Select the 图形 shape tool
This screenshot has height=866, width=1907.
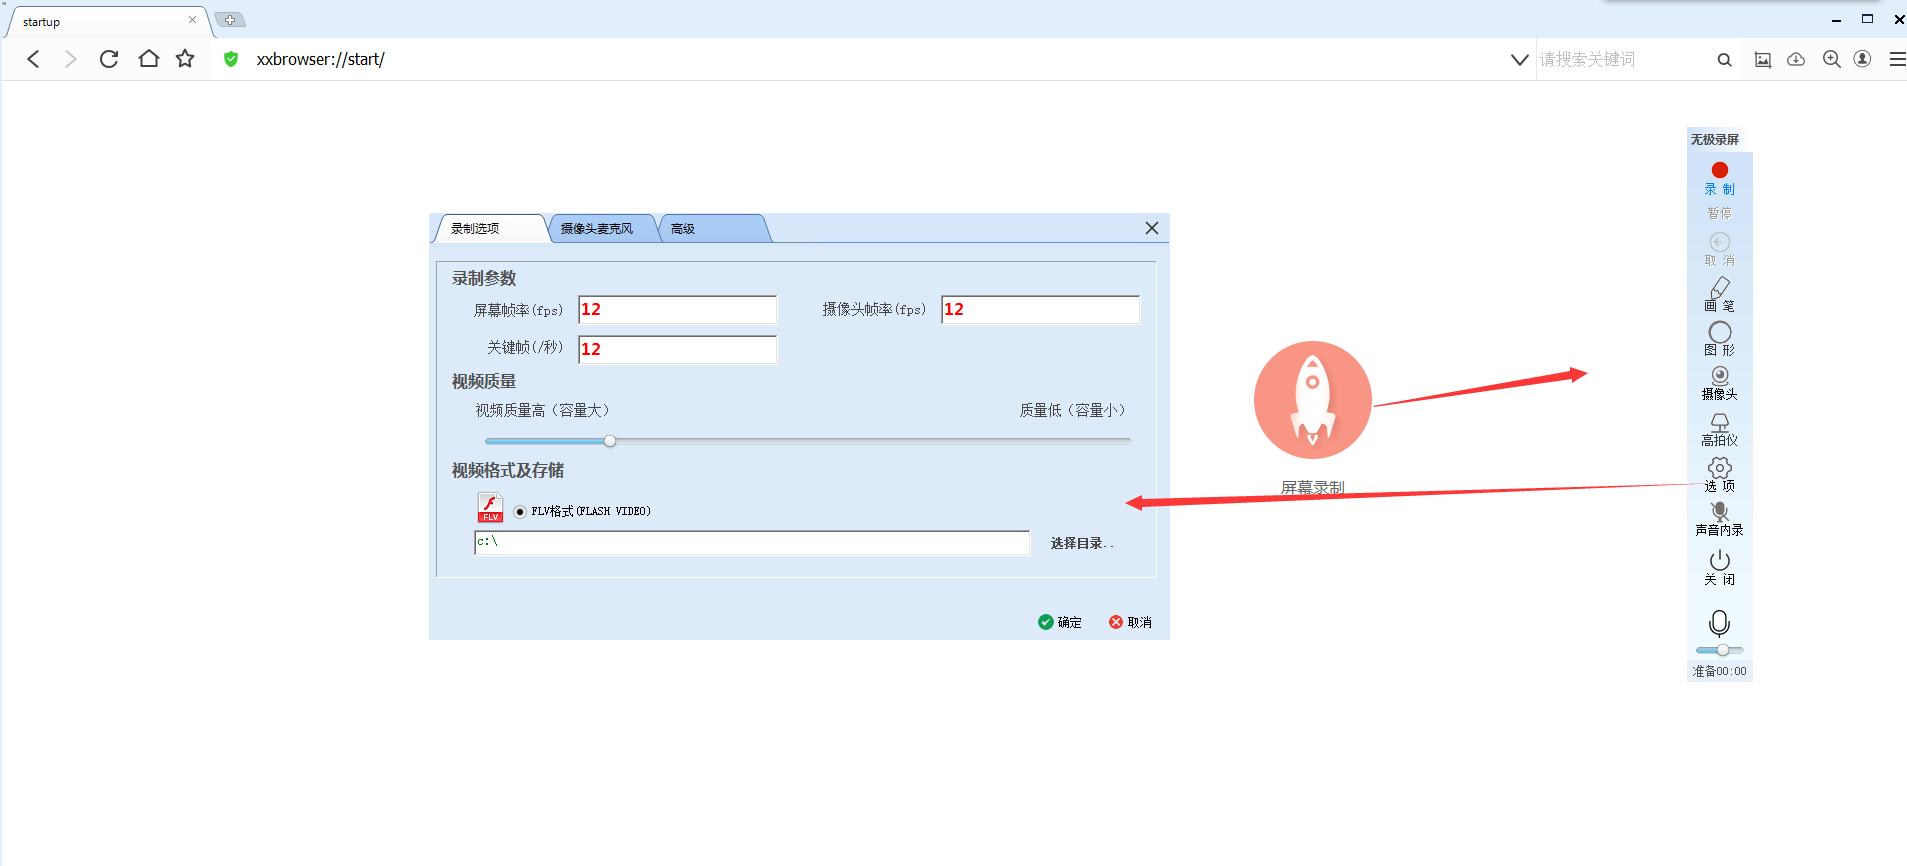(1719, 339)
